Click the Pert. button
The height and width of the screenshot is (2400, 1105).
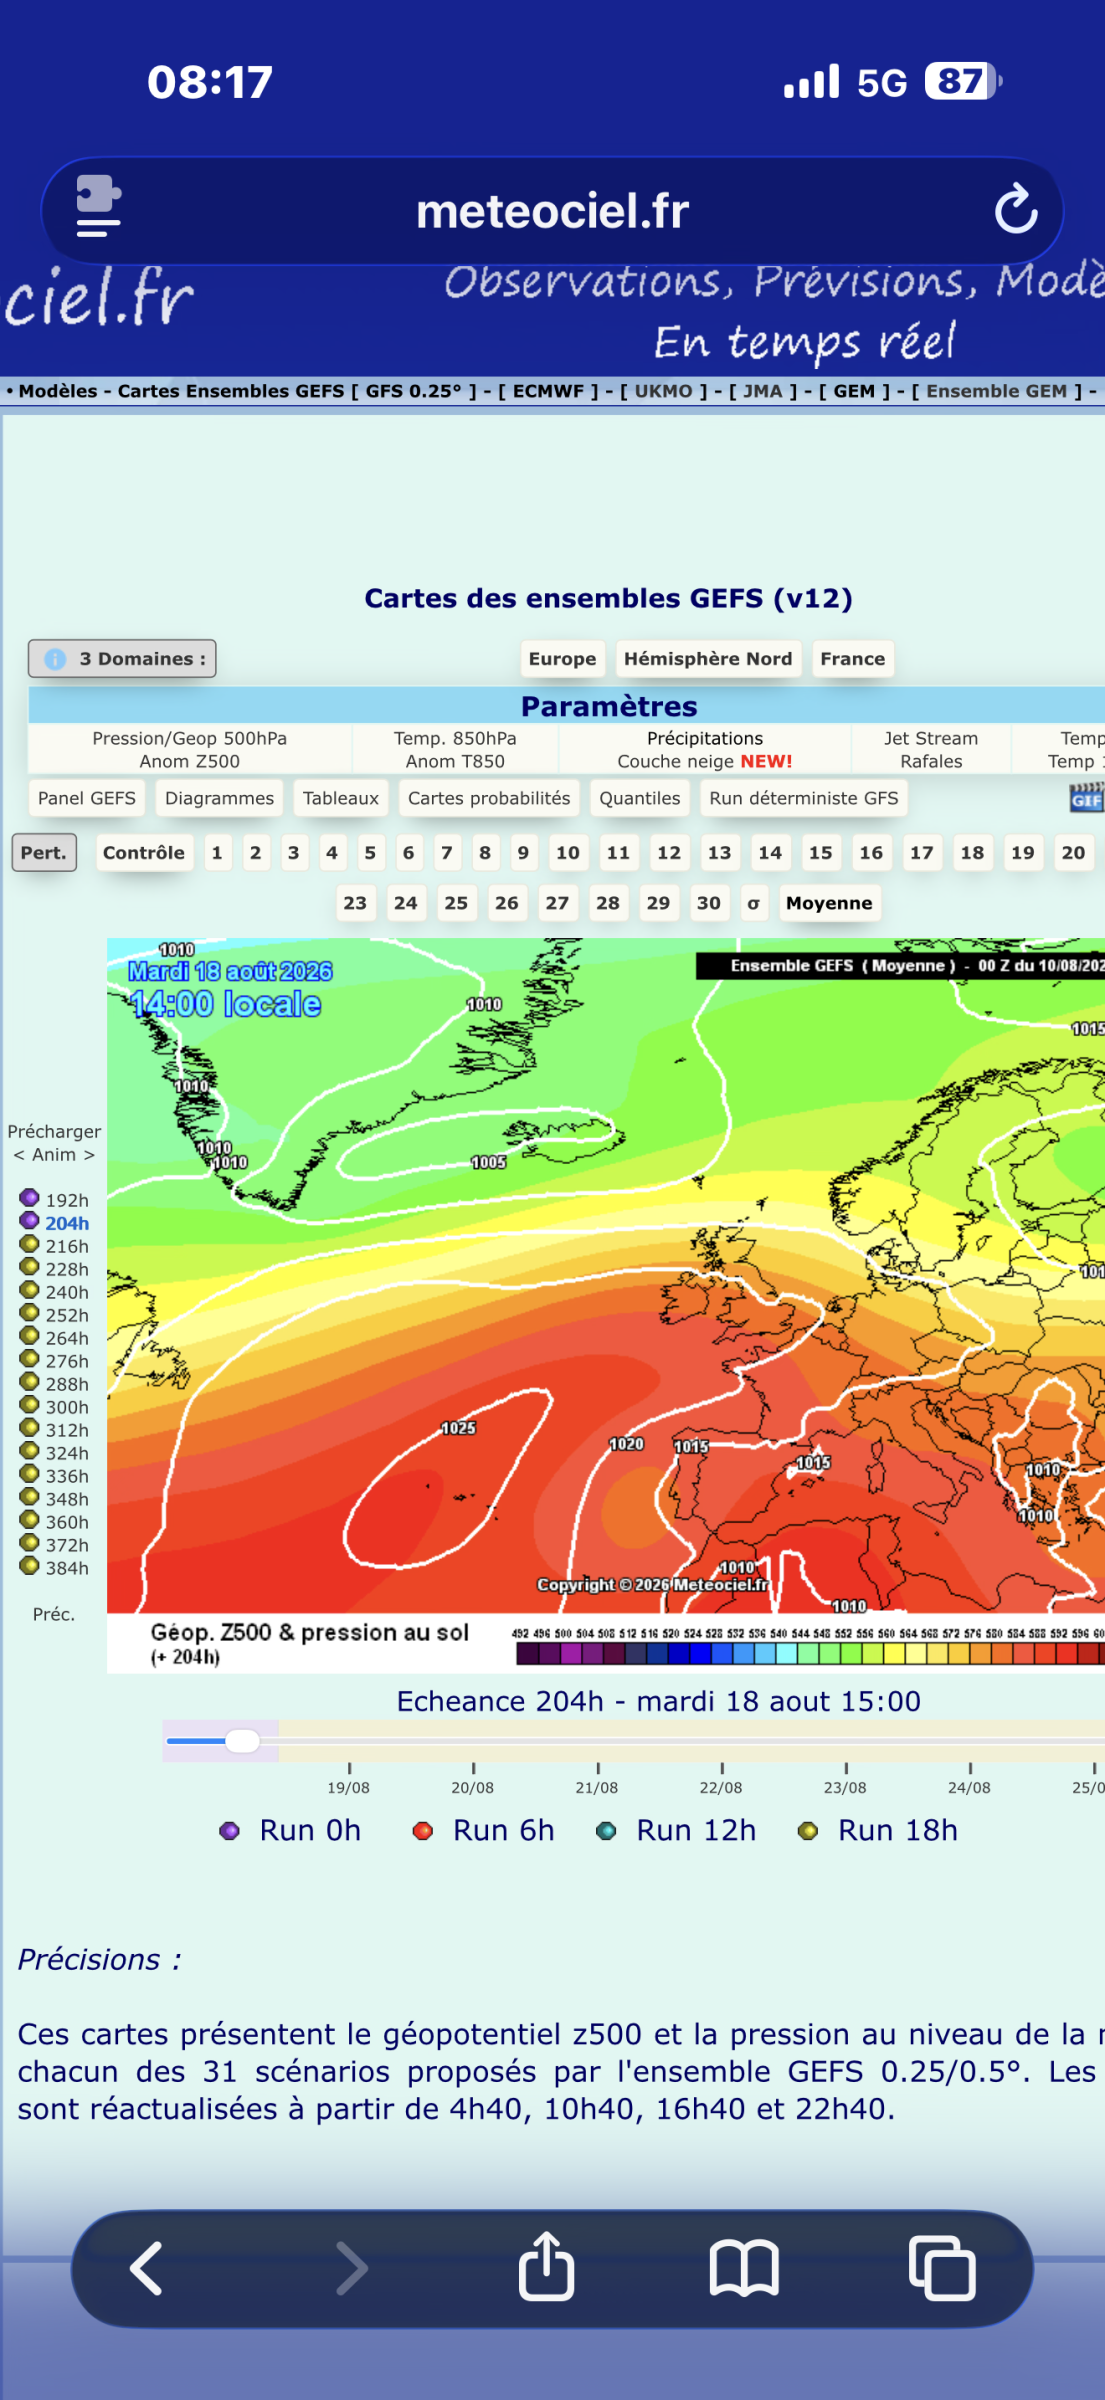coord(44,853)
